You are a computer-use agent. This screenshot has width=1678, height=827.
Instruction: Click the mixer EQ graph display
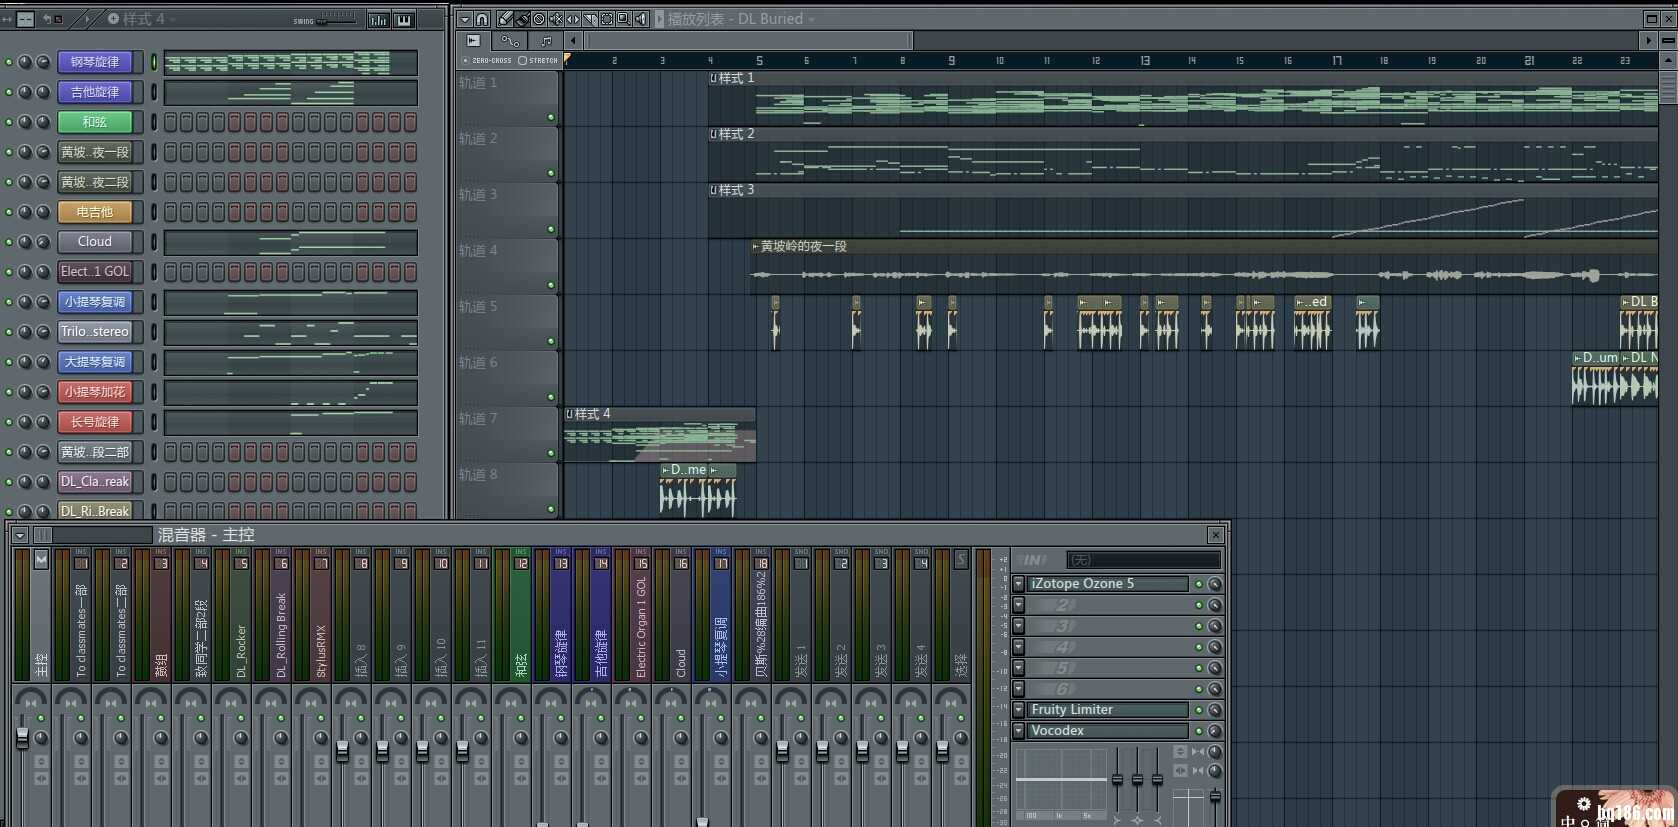[1061, 785]
